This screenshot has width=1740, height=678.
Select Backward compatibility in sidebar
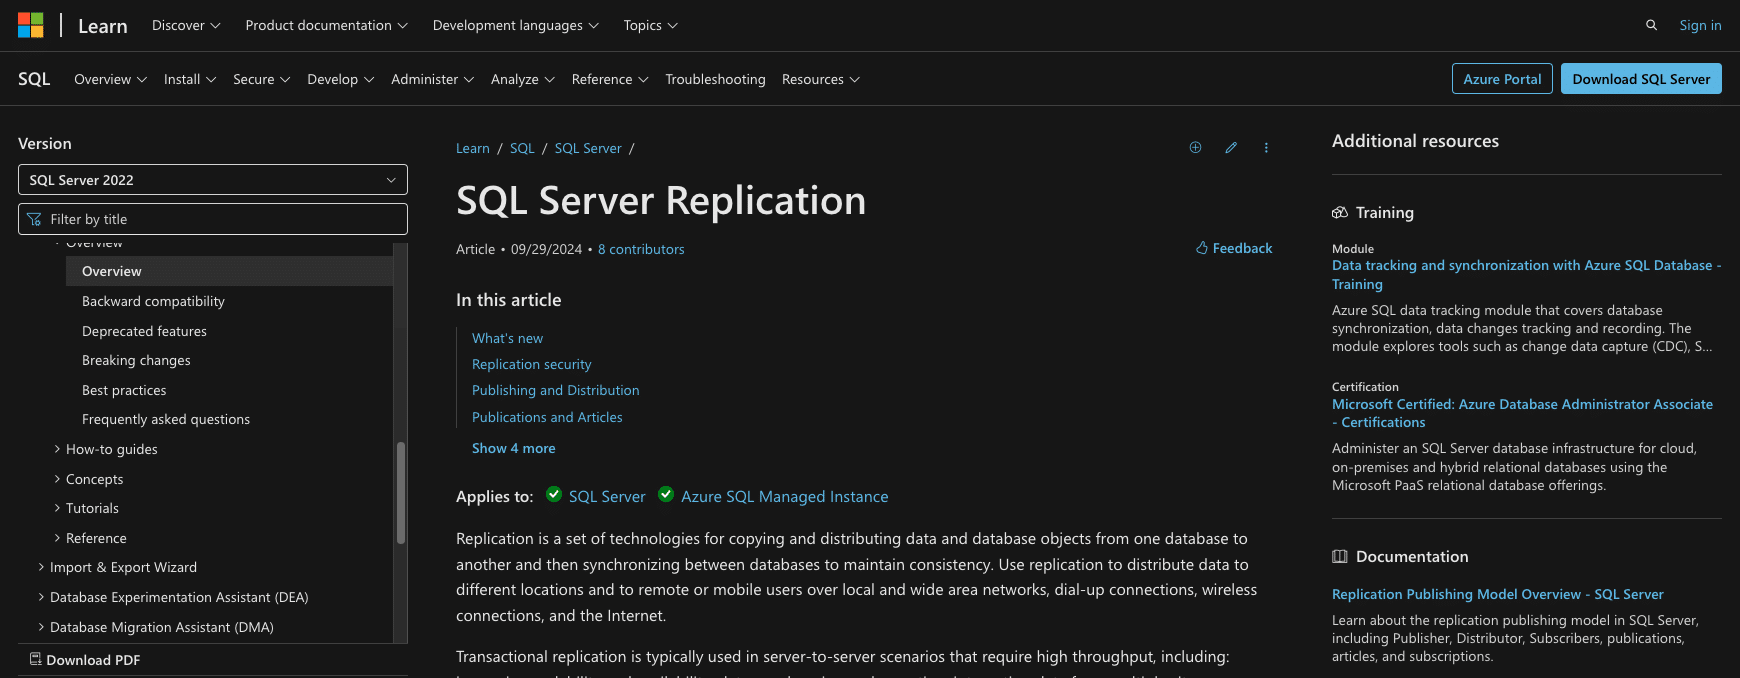pyautogui.click(x=153, y=301)
